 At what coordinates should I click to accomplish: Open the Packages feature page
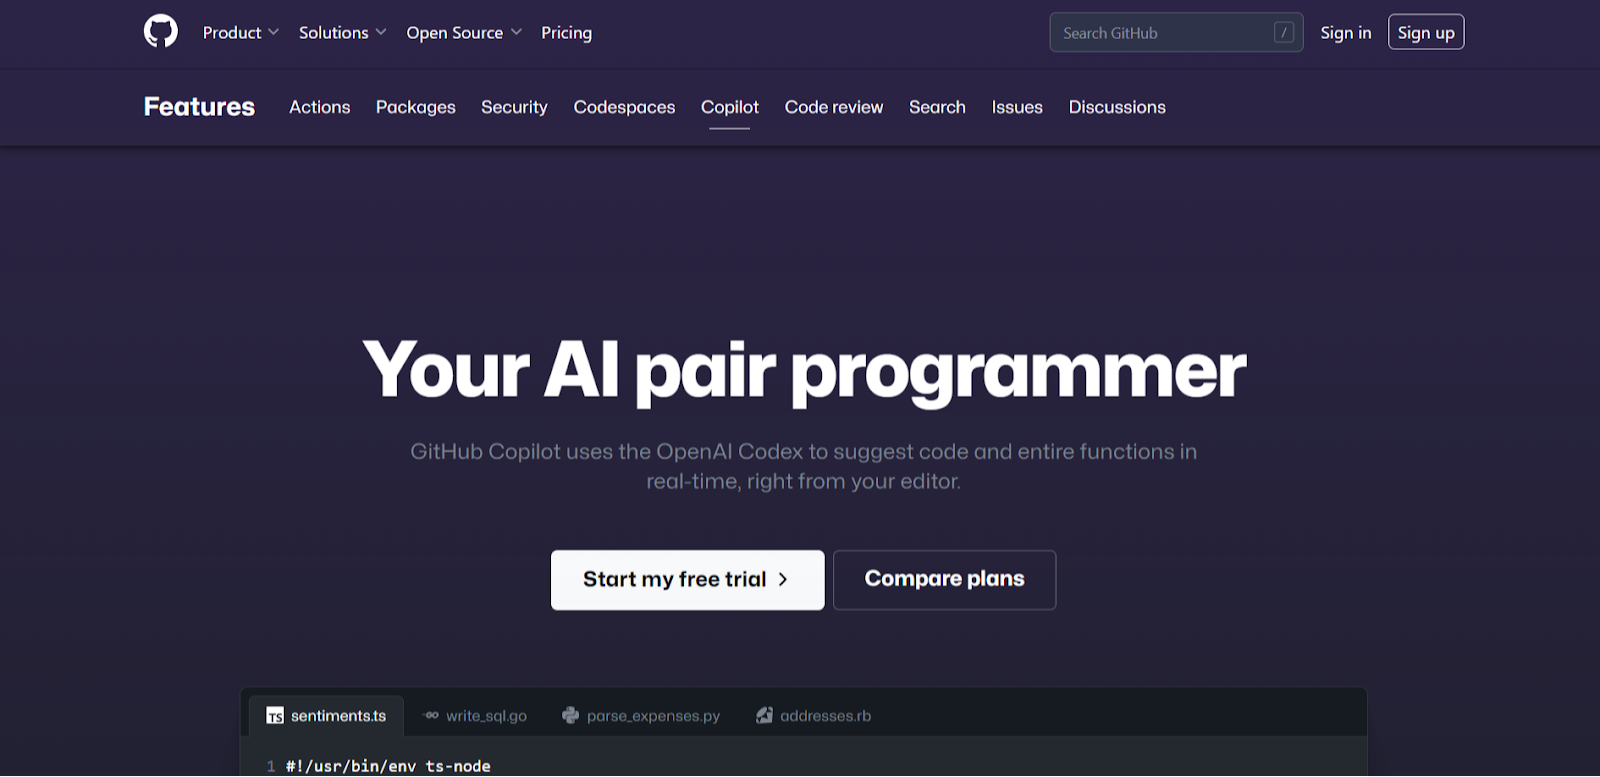point(416,107)
